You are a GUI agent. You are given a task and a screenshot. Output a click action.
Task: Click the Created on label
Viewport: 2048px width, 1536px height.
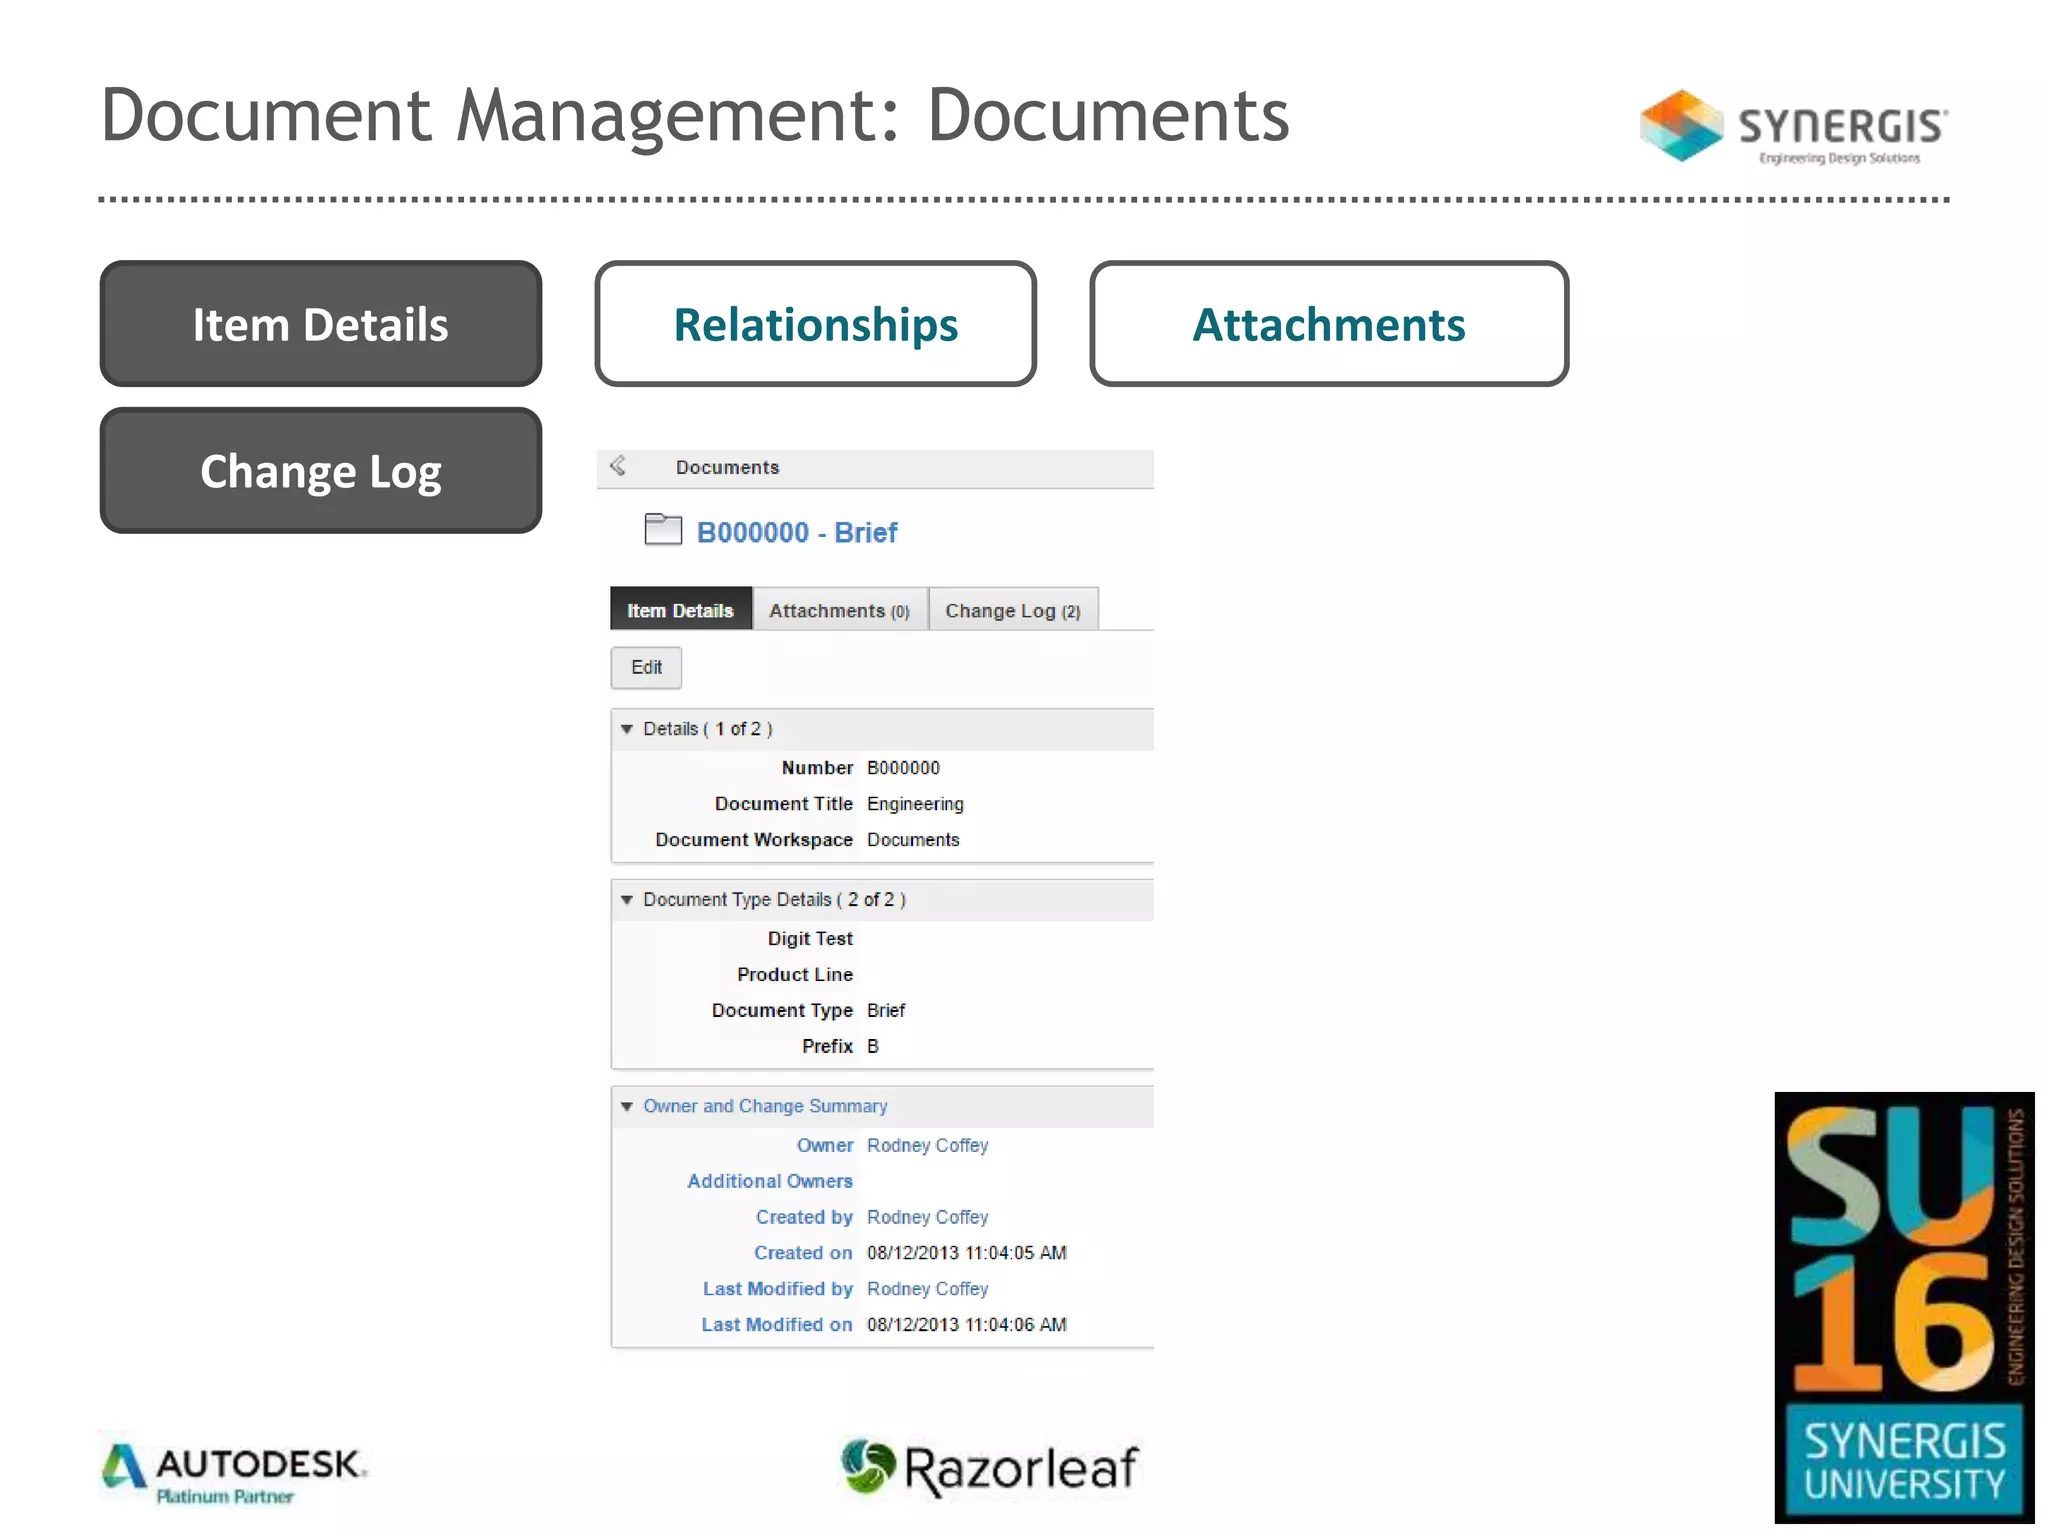(803, 1253)
